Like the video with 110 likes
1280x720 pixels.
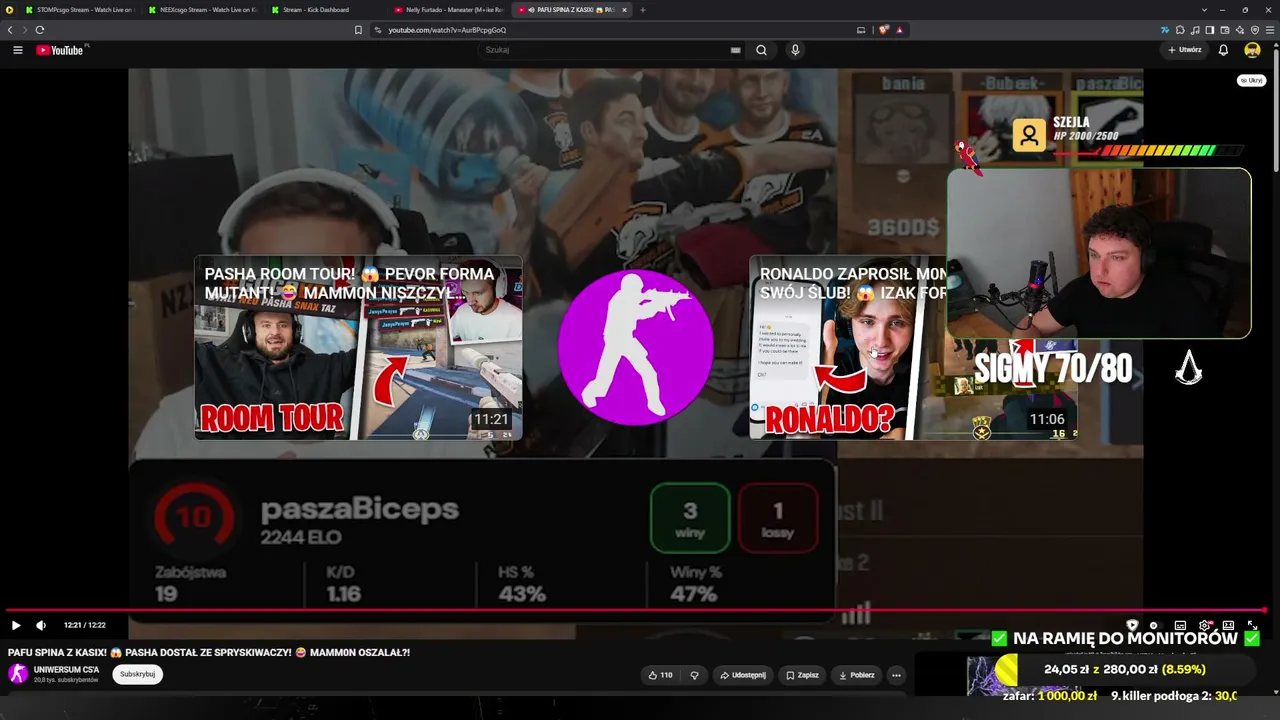(x=660, y=675)
